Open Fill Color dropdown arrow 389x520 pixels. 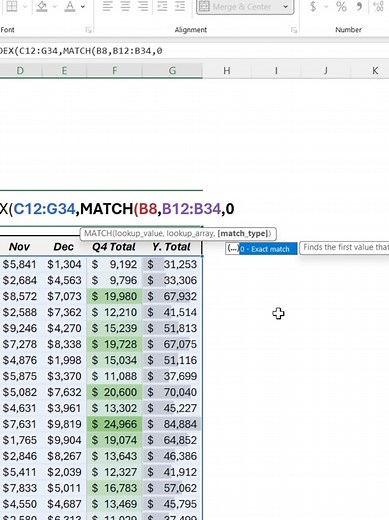coord(54,6)
